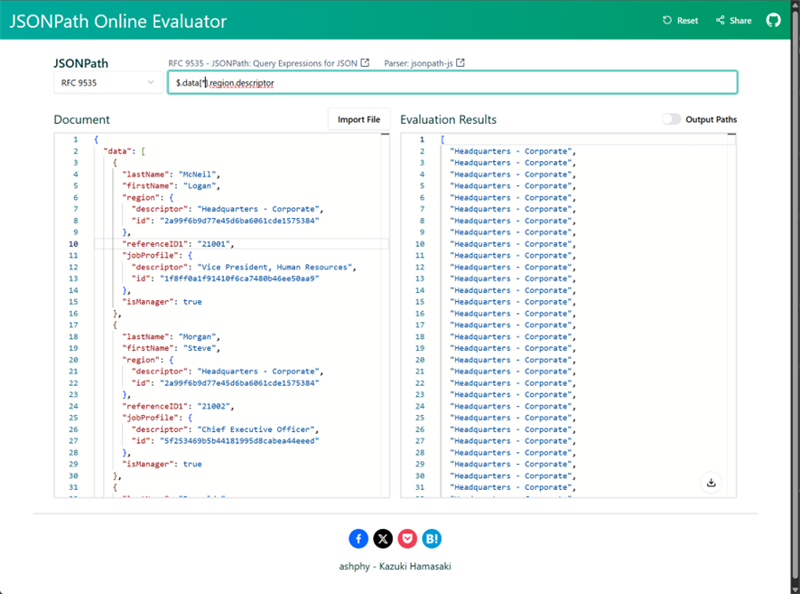Click the id 5f253469b5b44181995d8cabea44eeed line
Viewport: 800px width, 594px height.
tap(225, 441)
